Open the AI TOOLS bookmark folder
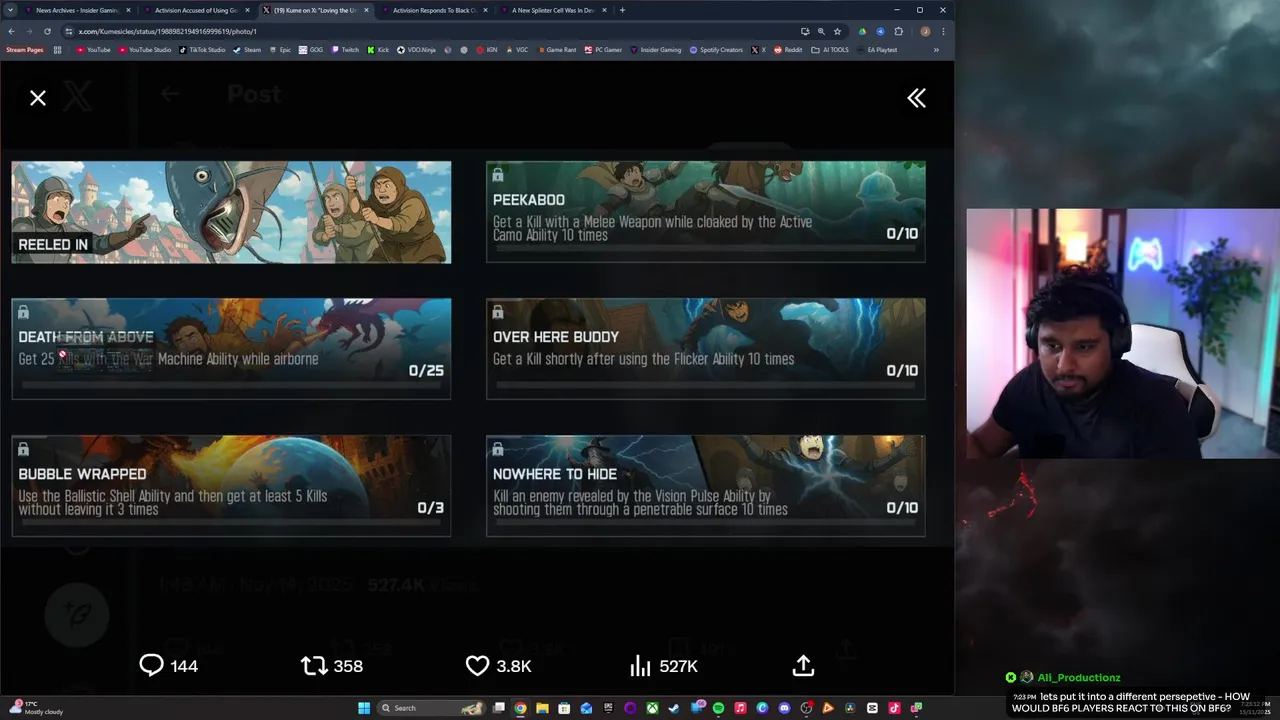Screen dimensions: 1280x720 pos(830,49)
